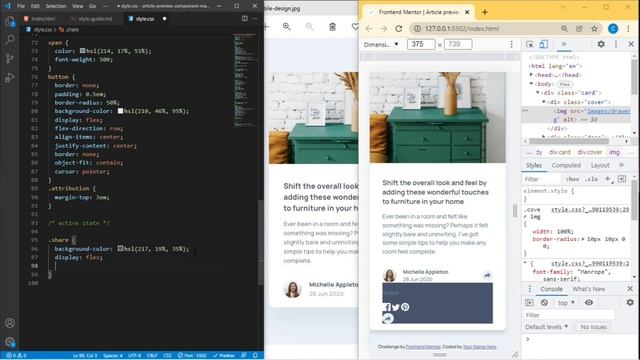
Task: Click the share arrow next to Michelle Appleton
Action: 487,276
